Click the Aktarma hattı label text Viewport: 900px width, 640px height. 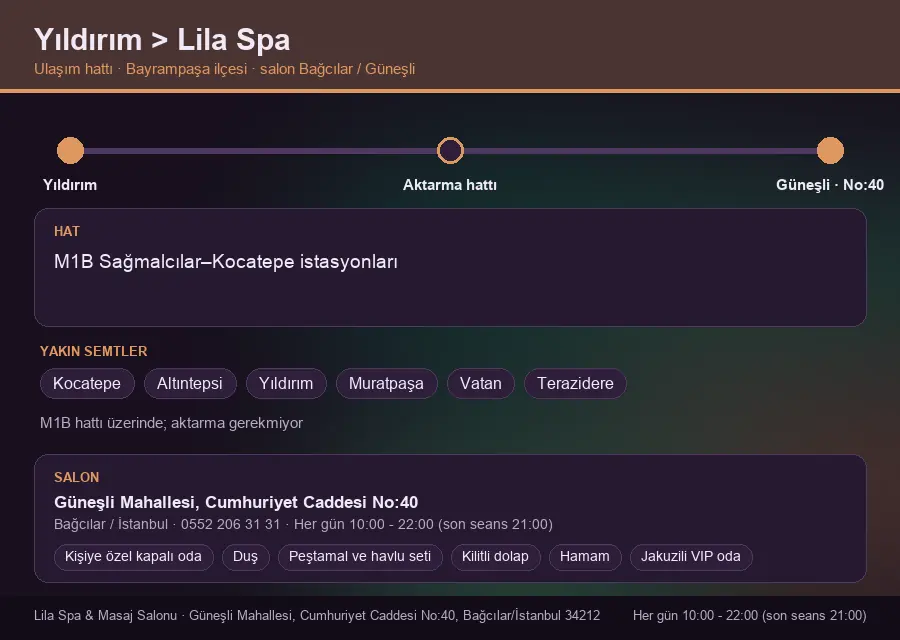click(450, 185)
